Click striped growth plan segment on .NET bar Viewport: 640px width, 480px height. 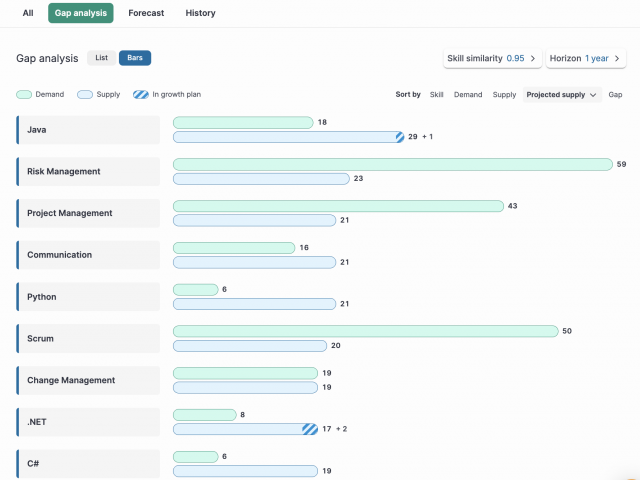[310, 429]
